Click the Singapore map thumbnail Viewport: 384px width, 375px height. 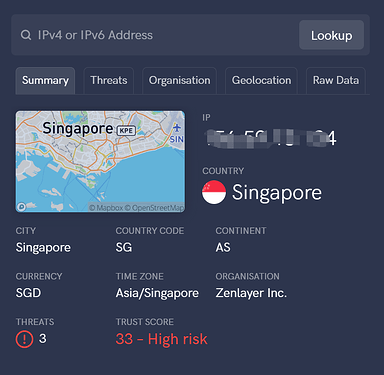[x=100, y=161]
